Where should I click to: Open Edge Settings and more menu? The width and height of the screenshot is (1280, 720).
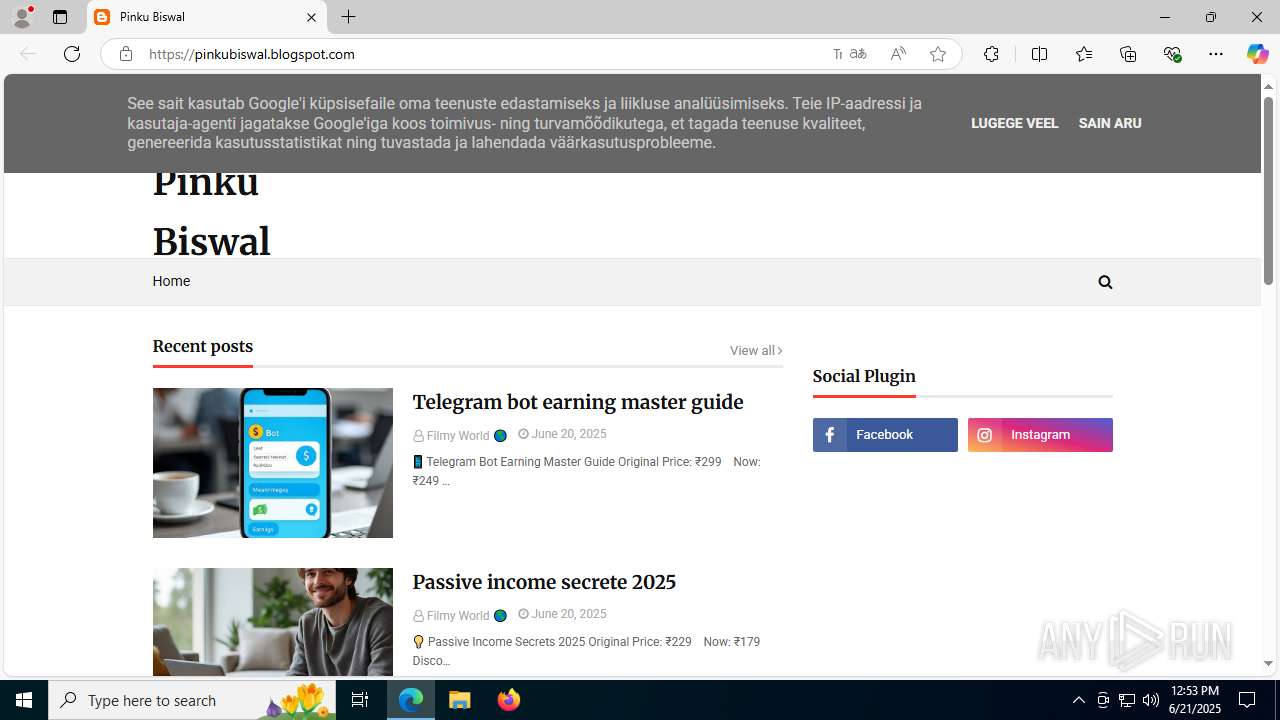[1216, 54]
